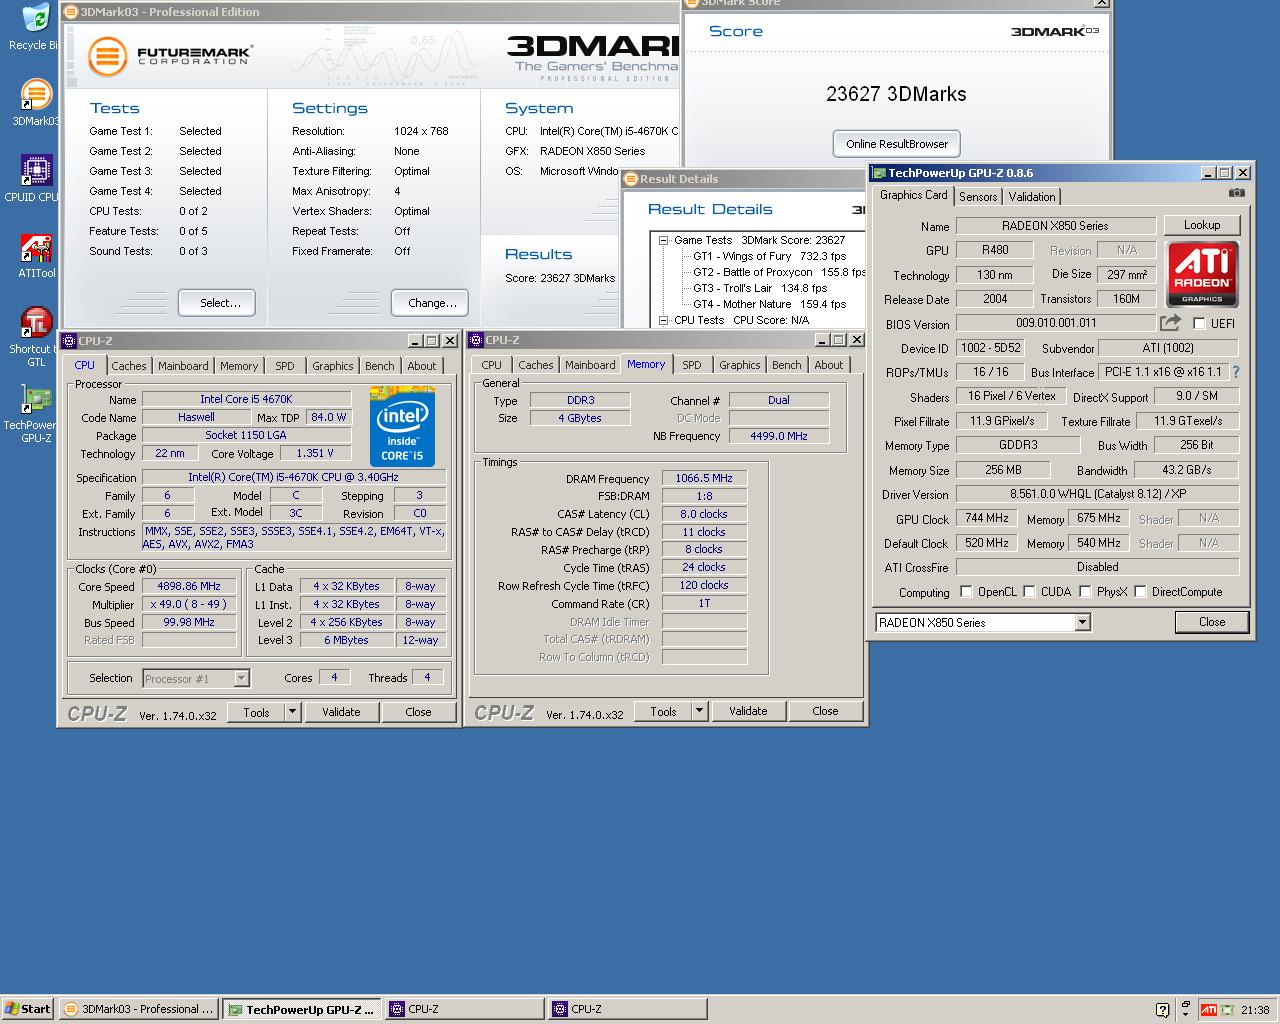This screenshot has height=1024, width=1280.
Task: Click the ATI tray icon in the taskbar
Action: pyautogui.click(x=1208, y=1010)
